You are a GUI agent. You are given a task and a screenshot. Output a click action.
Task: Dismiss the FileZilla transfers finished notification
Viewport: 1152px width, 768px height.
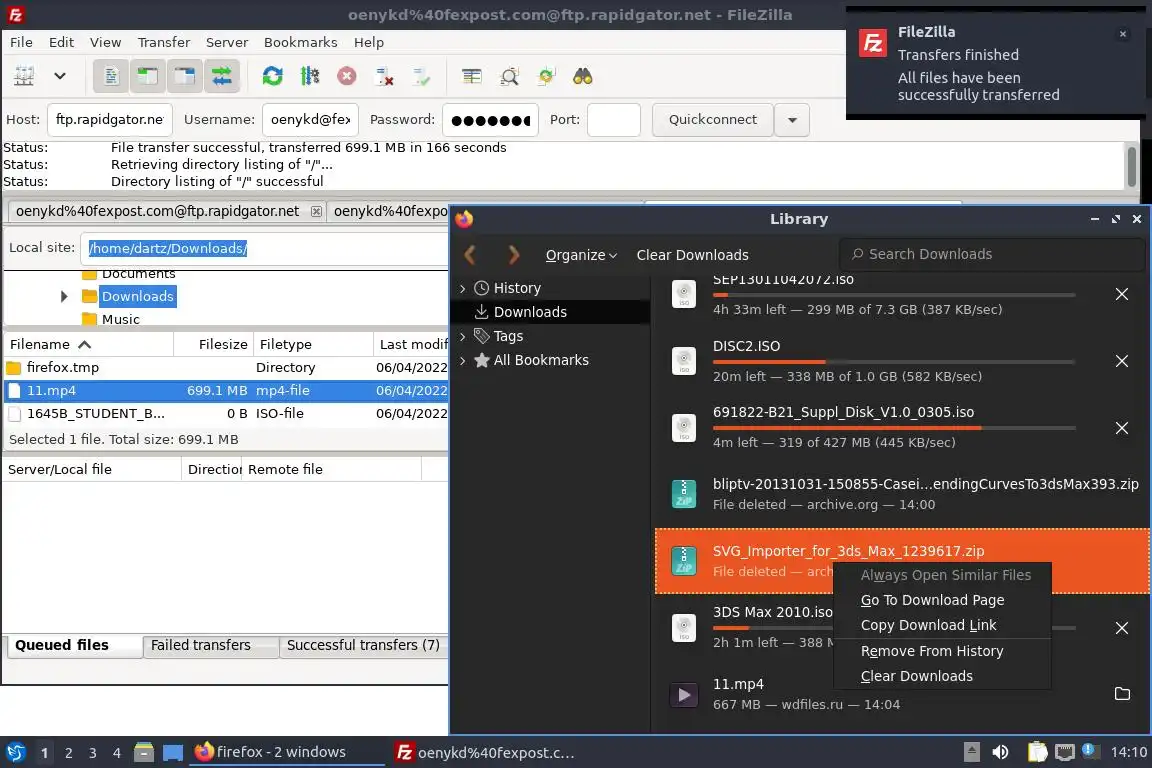coord(1123,34)
